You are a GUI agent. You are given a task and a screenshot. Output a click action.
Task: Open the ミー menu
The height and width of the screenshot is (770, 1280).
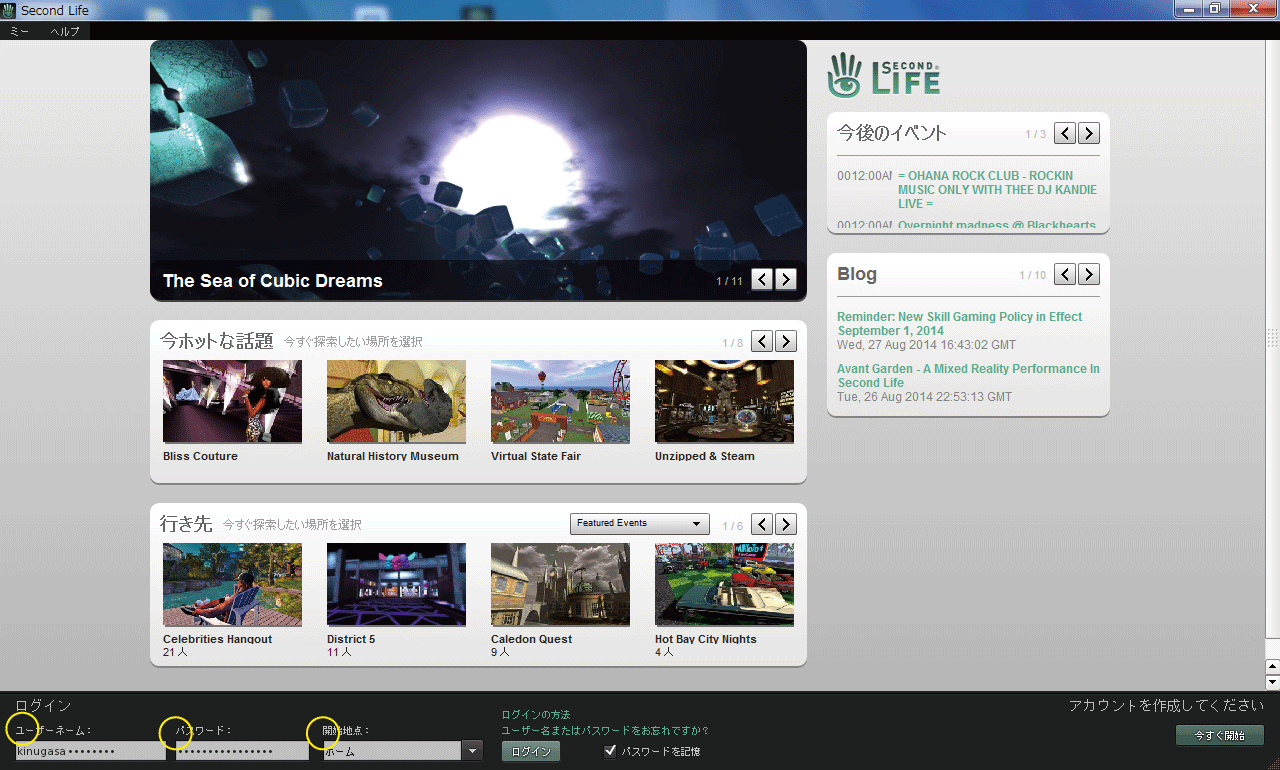[x=20, y=31]
